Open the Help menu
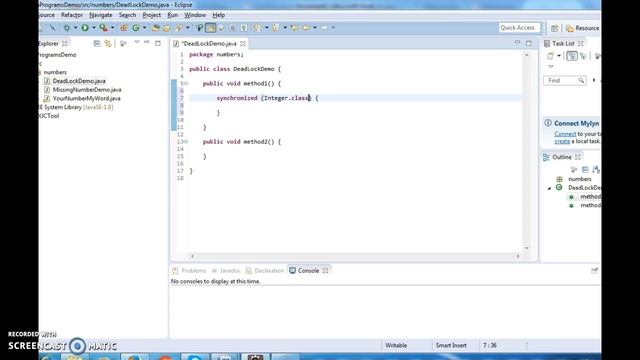 [219, 15]
